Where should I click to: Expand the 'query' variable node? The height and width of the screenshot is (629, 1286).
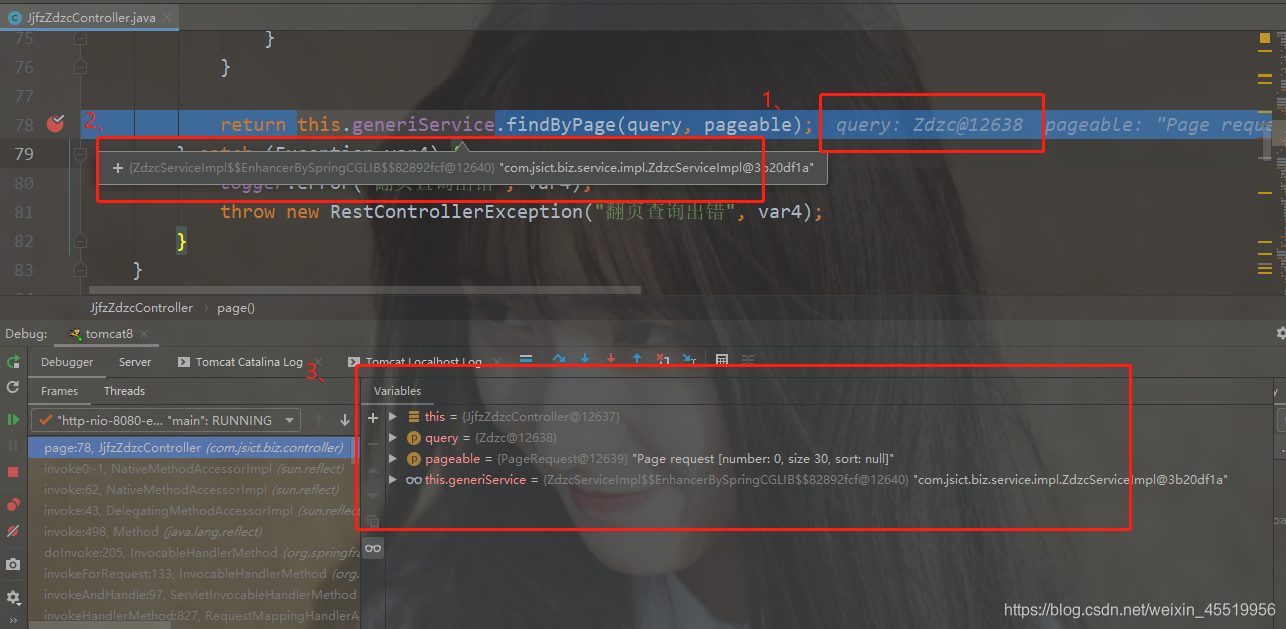point(393,438)
